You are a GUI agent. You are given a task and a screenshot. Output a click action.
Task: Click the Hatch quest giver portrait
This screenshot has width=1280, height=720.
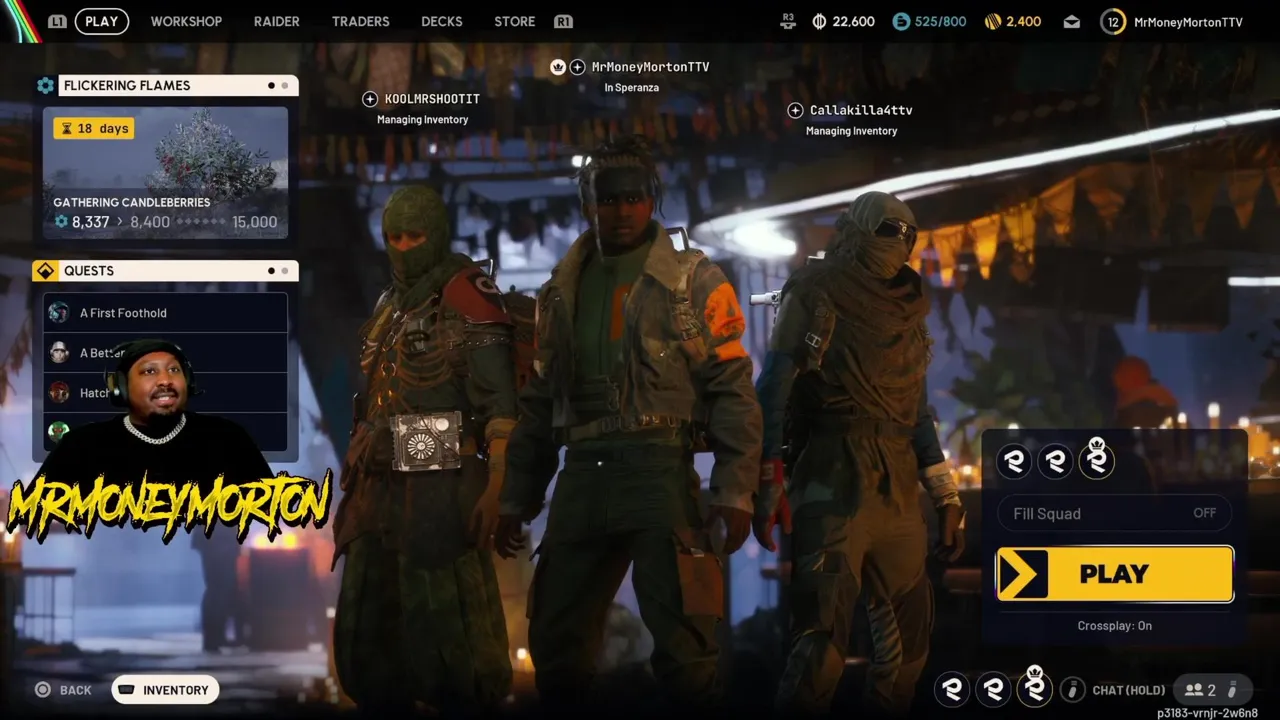[x=59, y=392]
